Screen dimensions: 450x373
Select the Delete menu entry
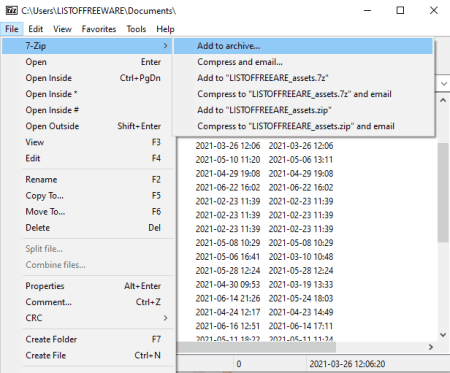point(87,227)
